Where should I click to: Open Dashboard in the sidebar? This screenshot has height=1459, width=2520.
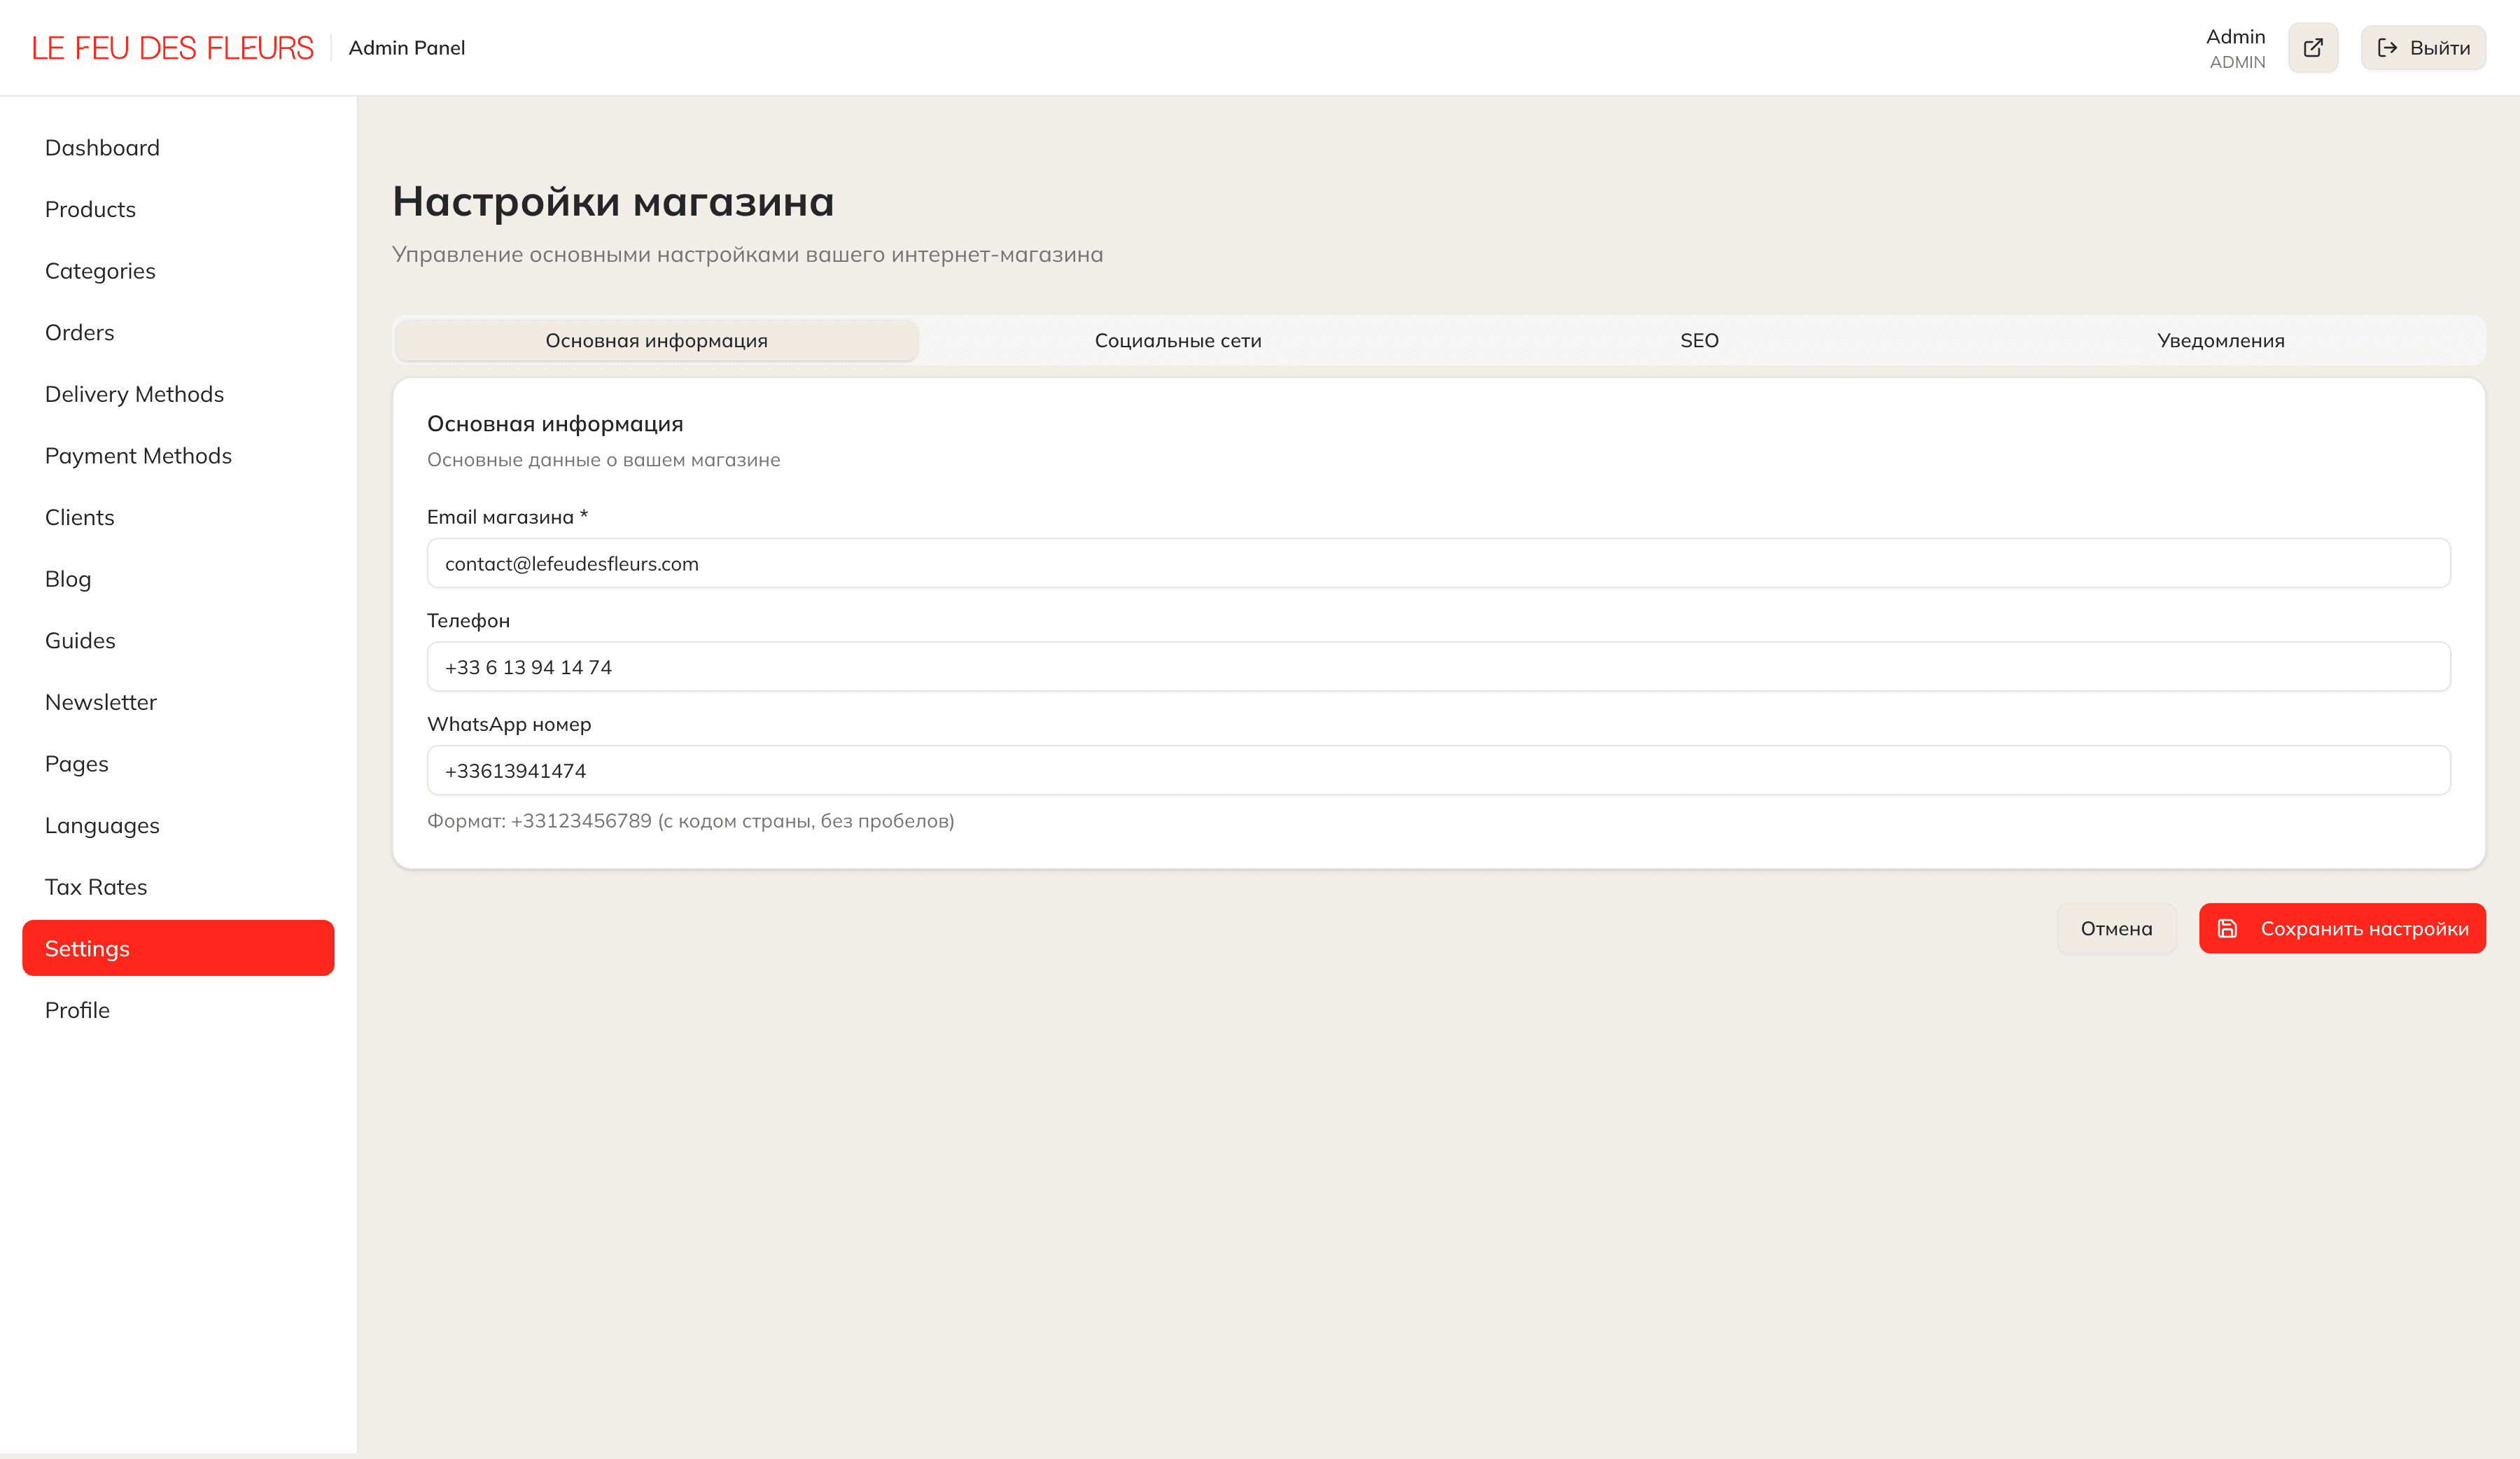(102, 148)
